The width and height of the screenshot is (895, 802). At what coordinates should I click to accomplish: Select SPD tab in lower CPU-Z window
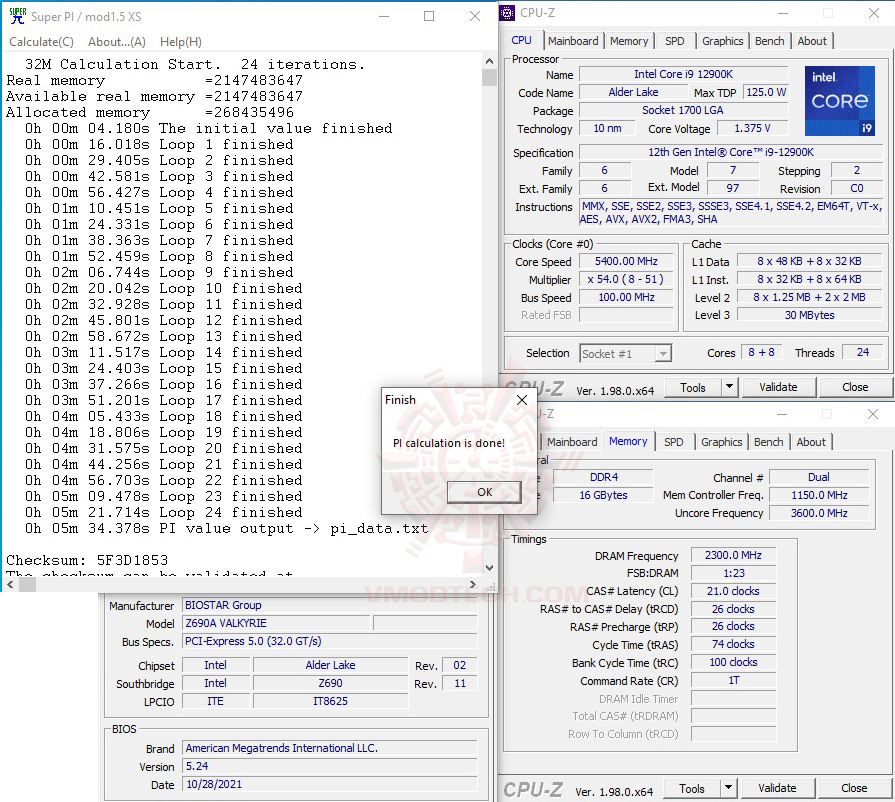pyautogui.click(x=674, y=442)
